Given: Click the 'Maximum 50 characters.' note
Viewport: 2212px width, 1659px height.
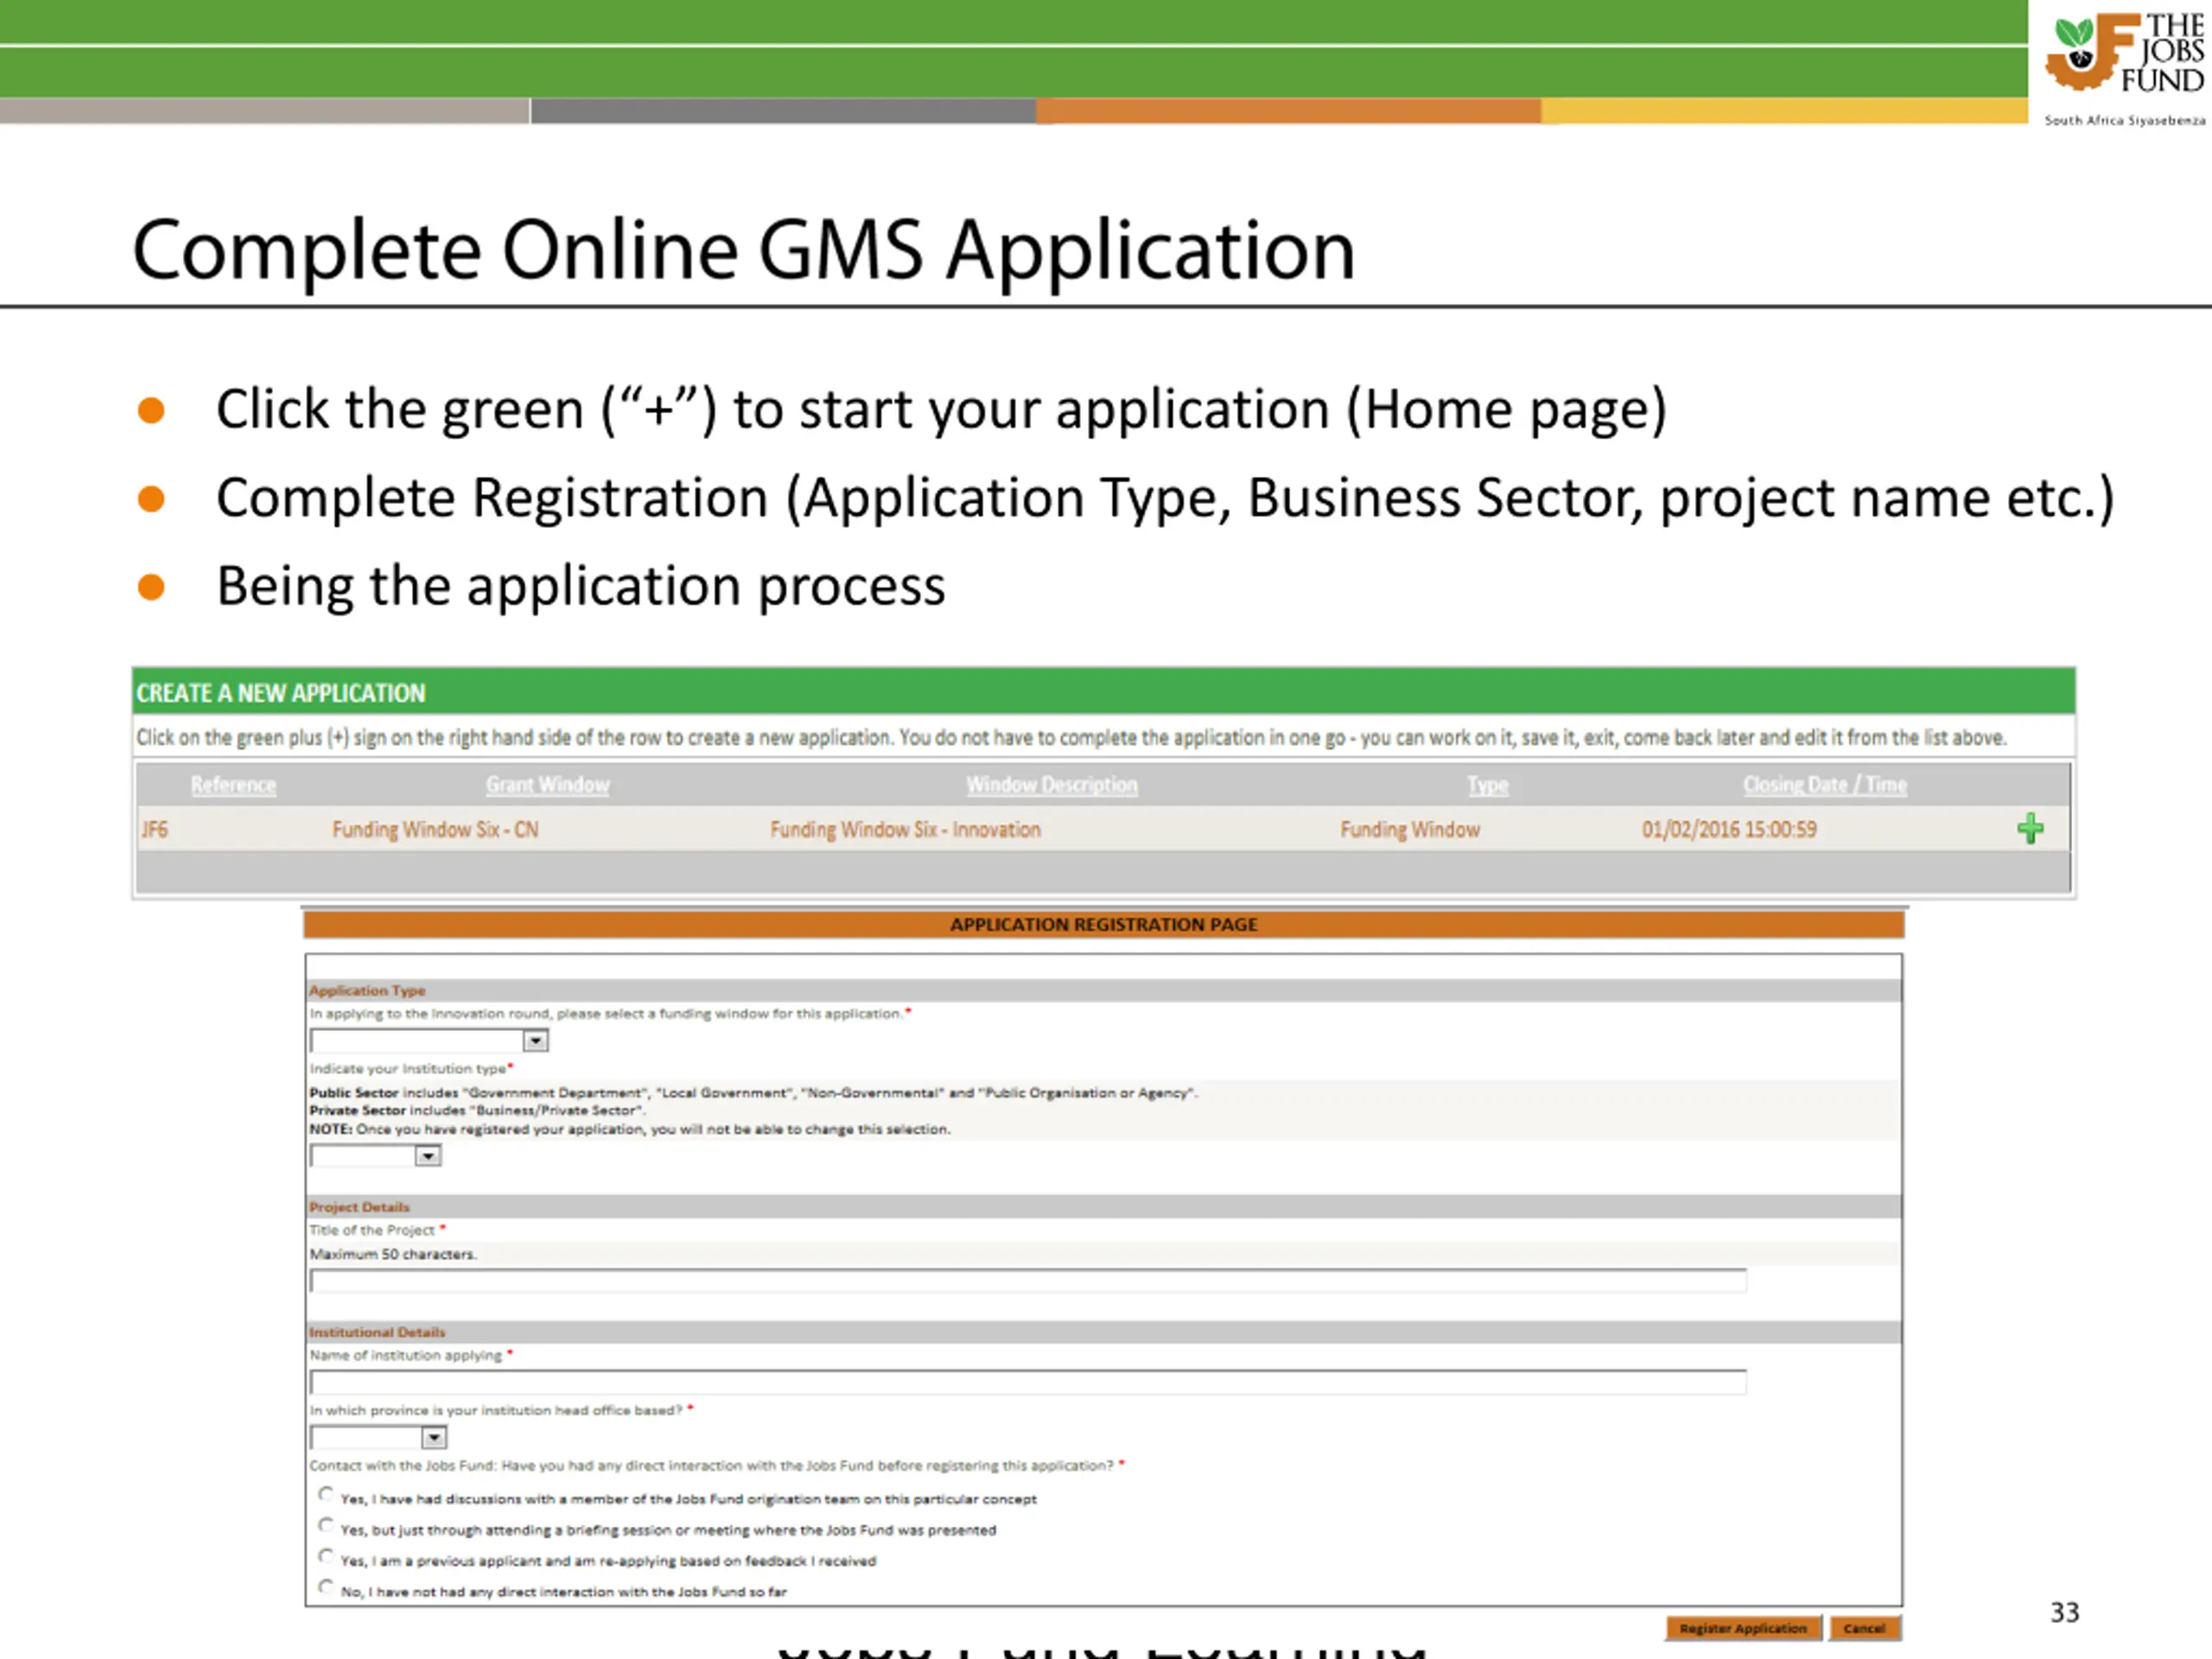Looking at the screenshot, I should 393,1254.
